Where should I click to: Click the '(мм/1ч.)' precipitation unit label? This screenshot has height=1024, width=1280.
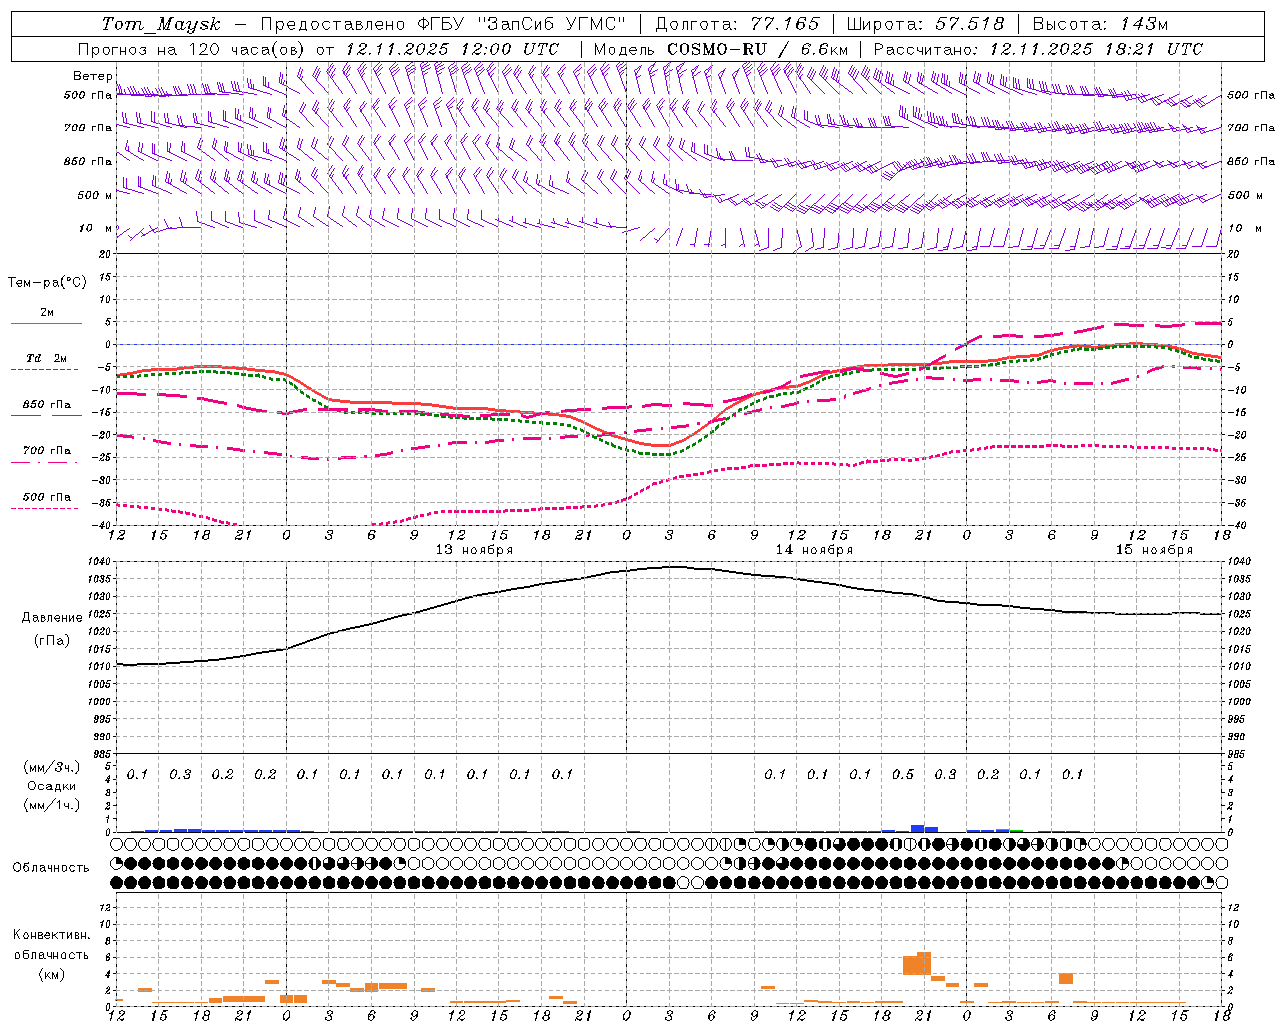coord(52,805)
